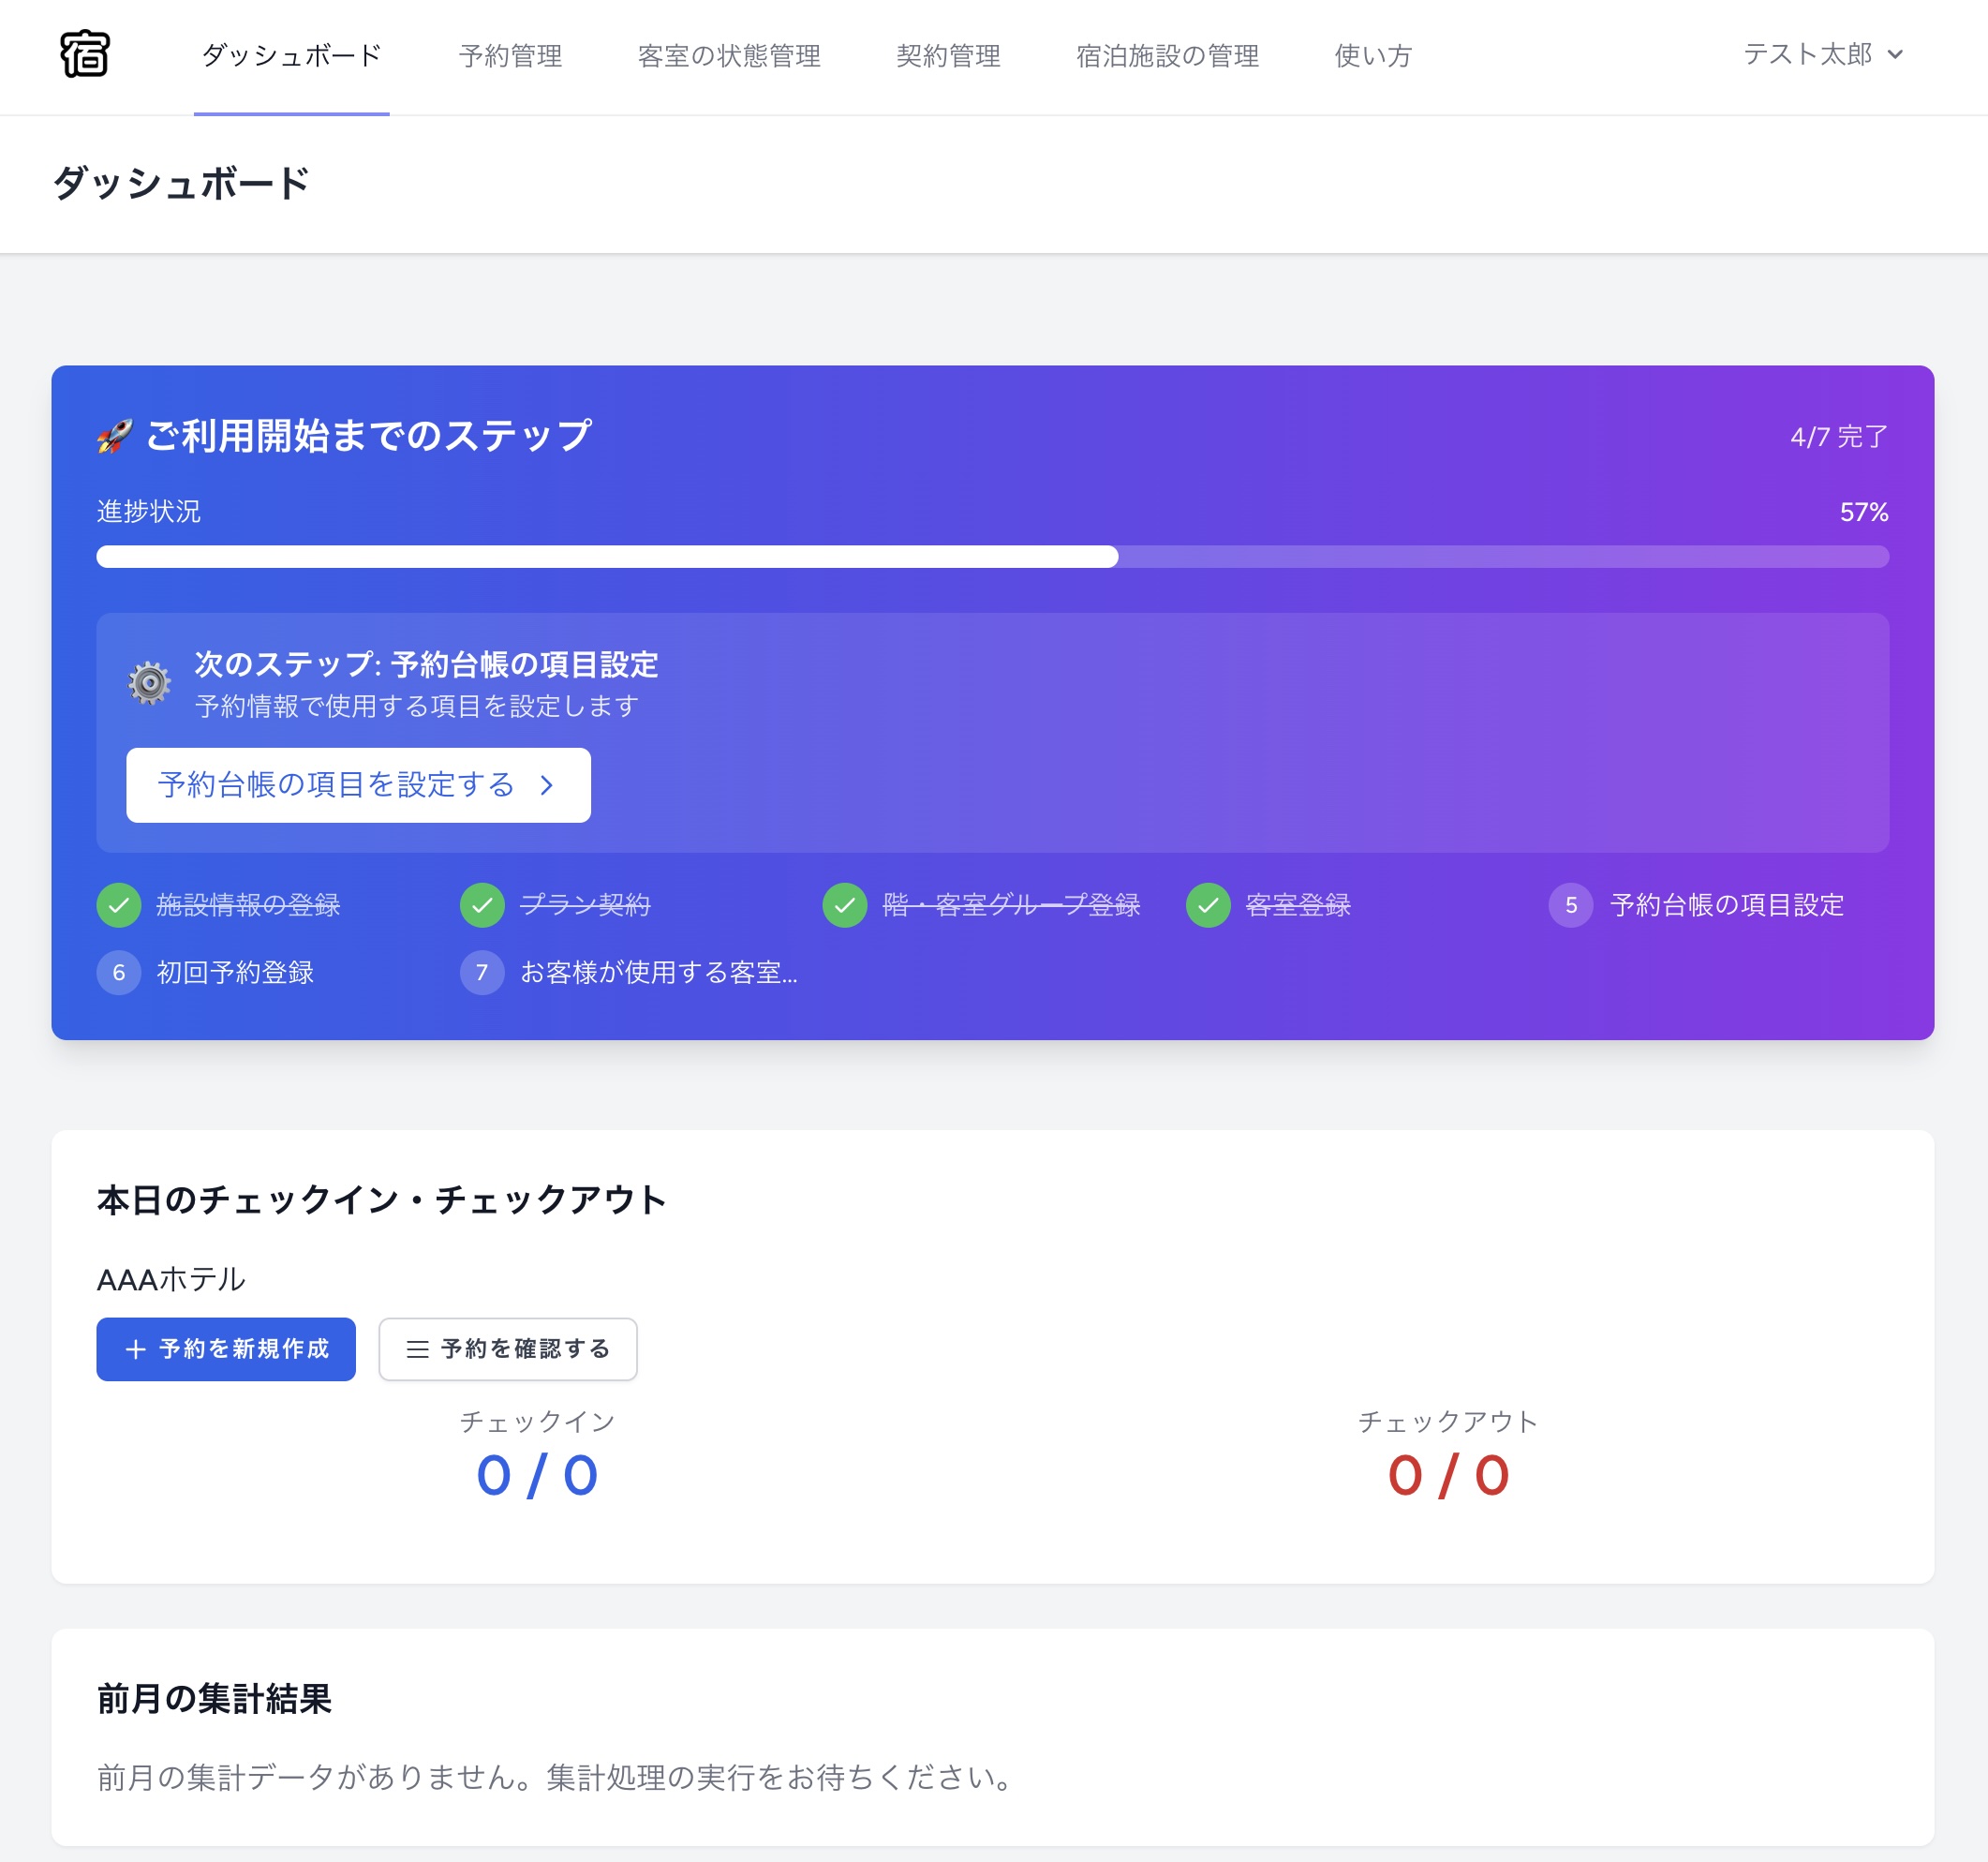
Task: Click the gear icon next to 次のステップ
Action: pyautogui.click(x=151, y=684)
